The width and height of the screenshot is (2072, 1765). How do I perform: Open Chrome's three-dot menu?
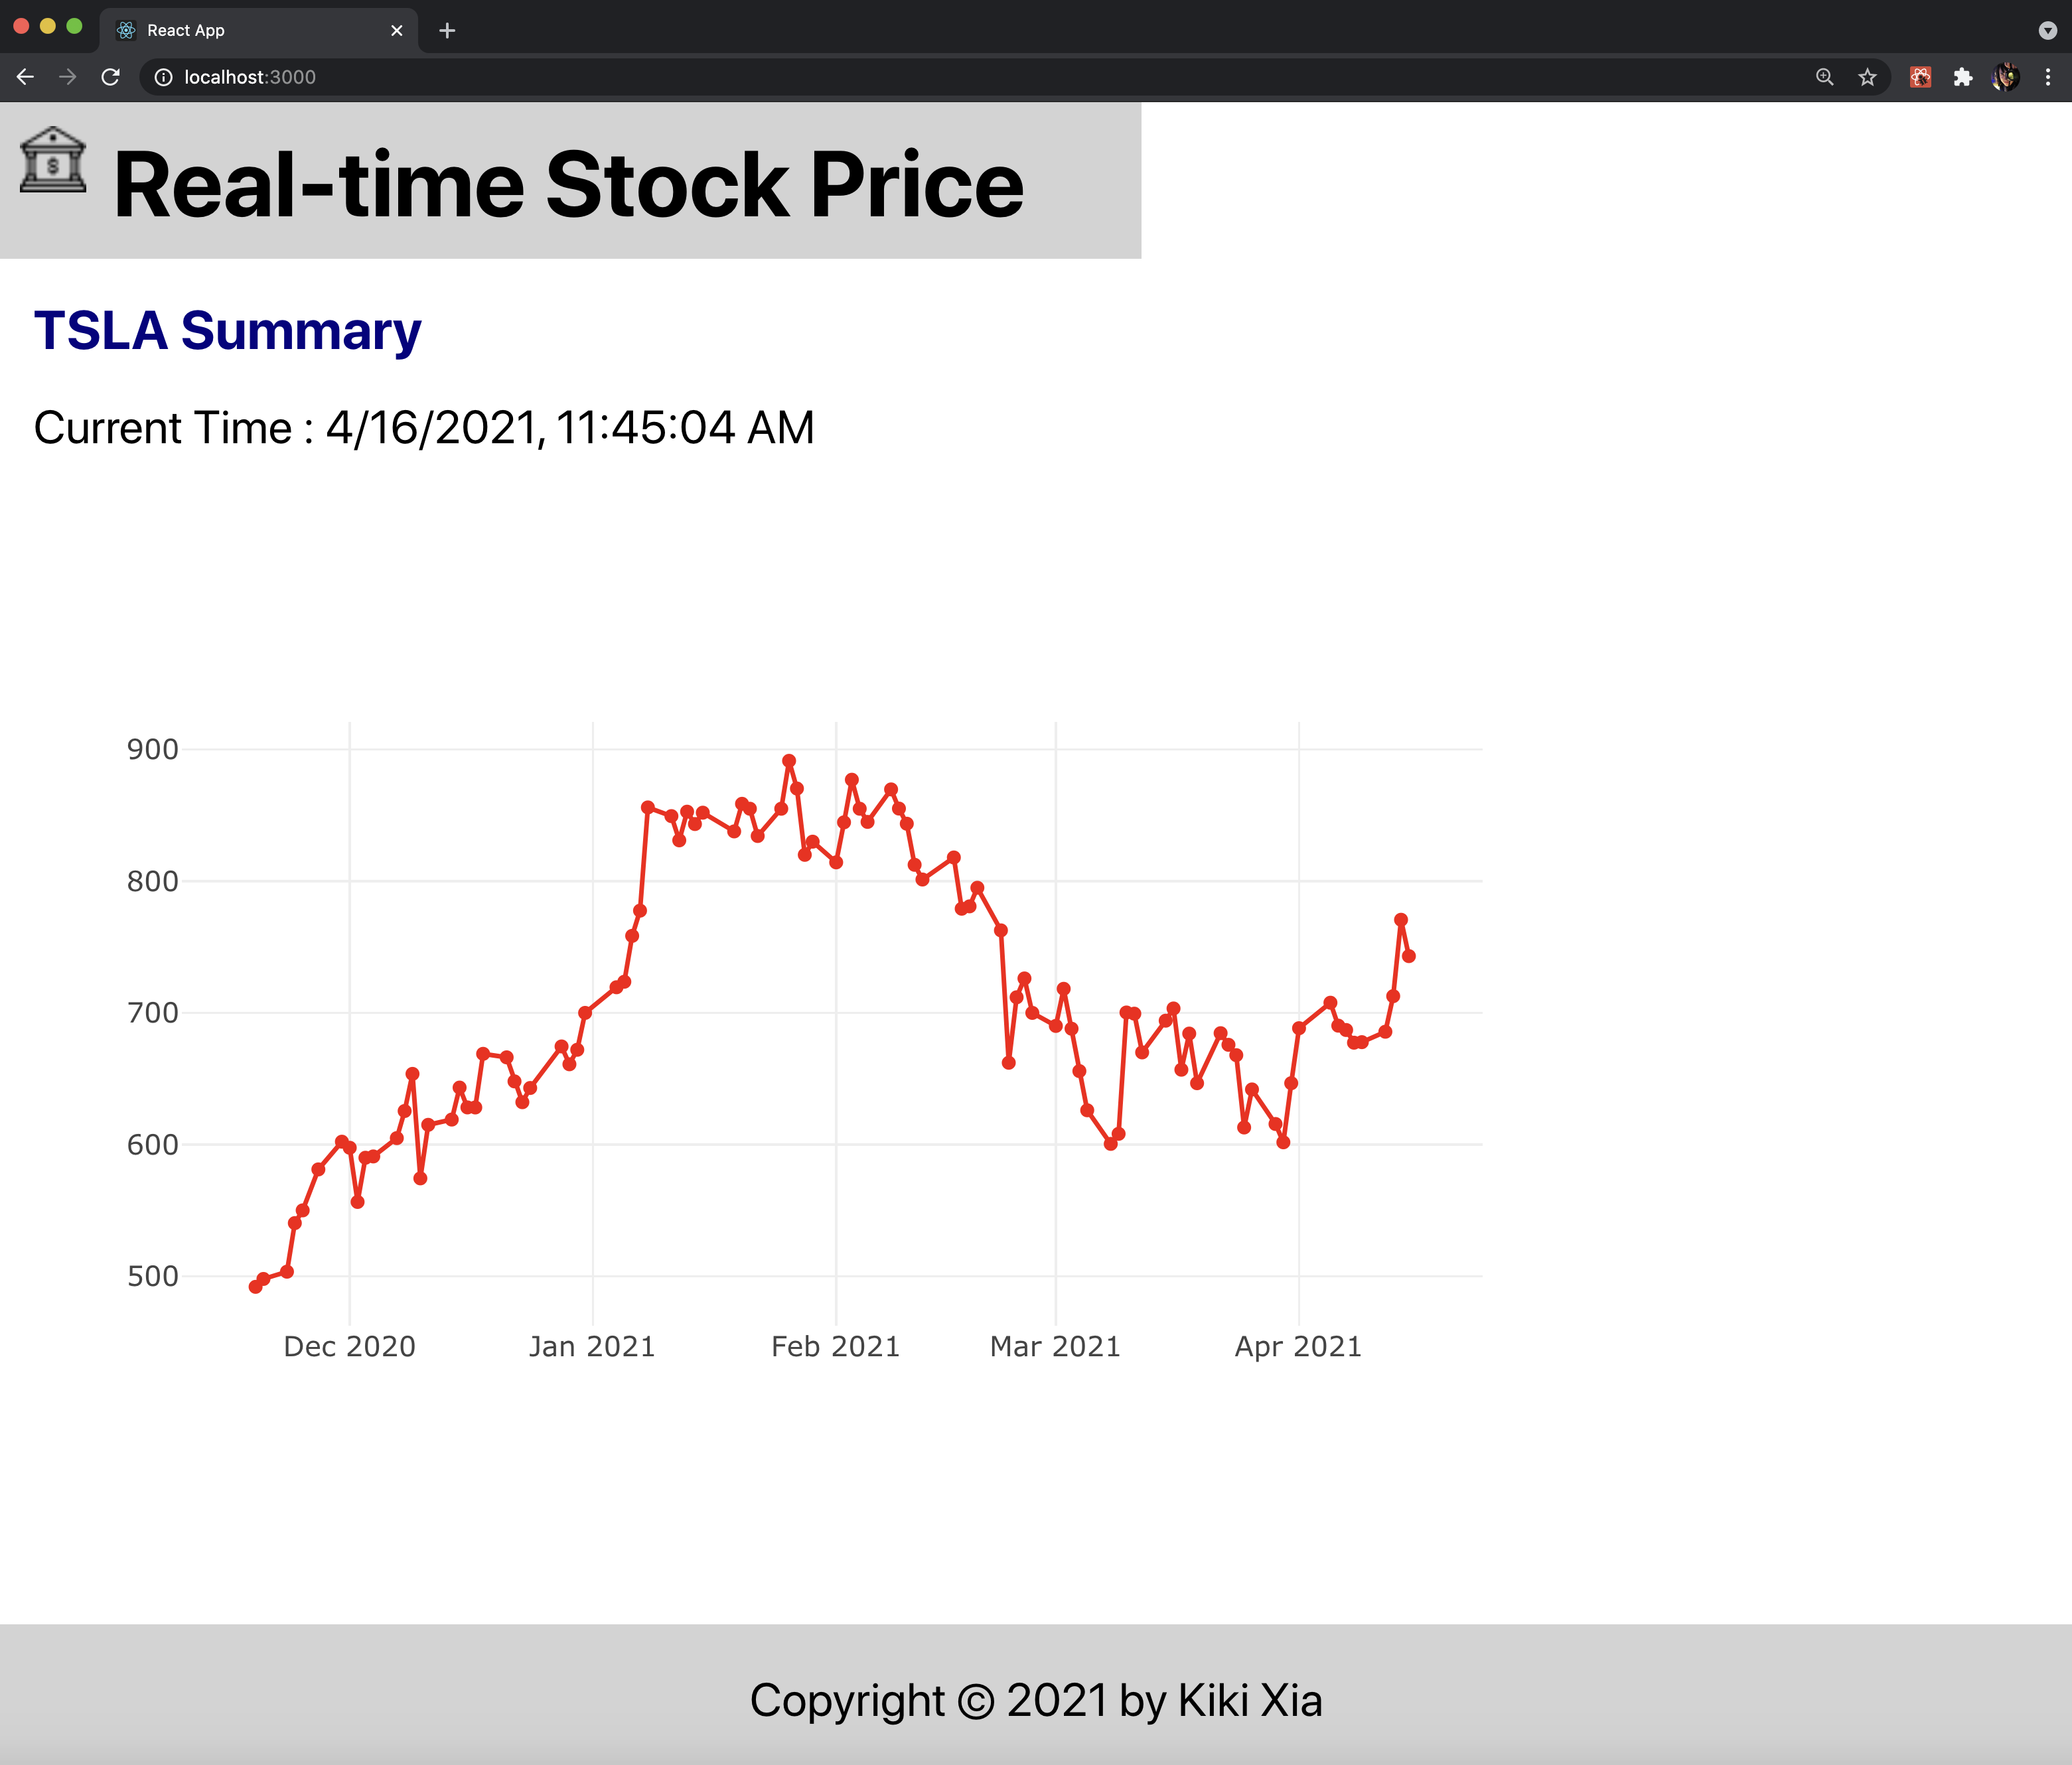tap(2047, 77)
